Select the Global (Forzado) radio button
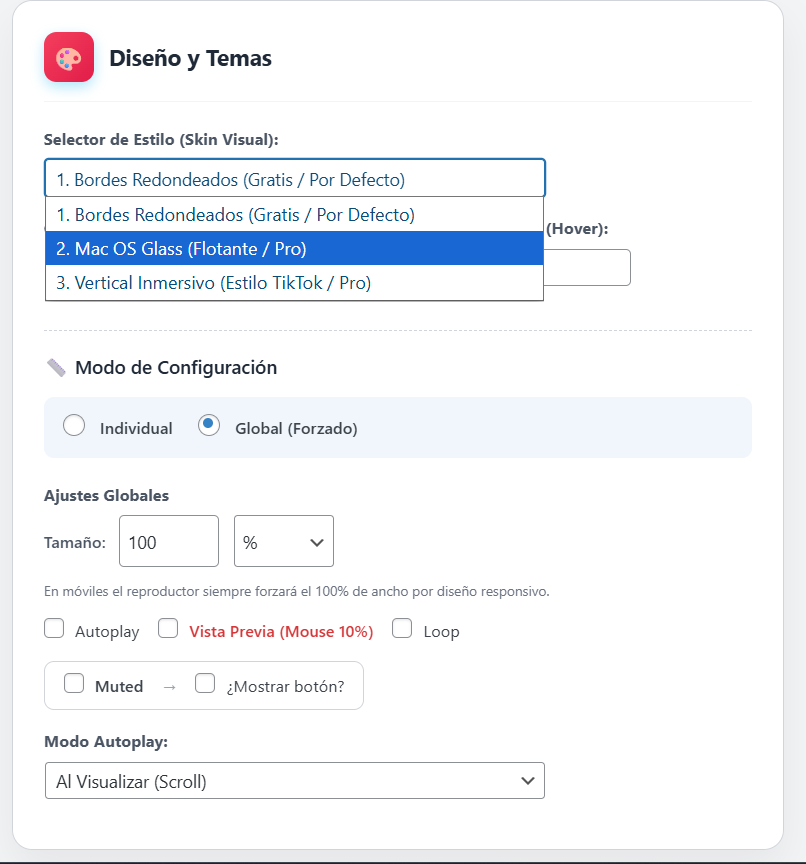806x864 pixels. coord(209,426)
